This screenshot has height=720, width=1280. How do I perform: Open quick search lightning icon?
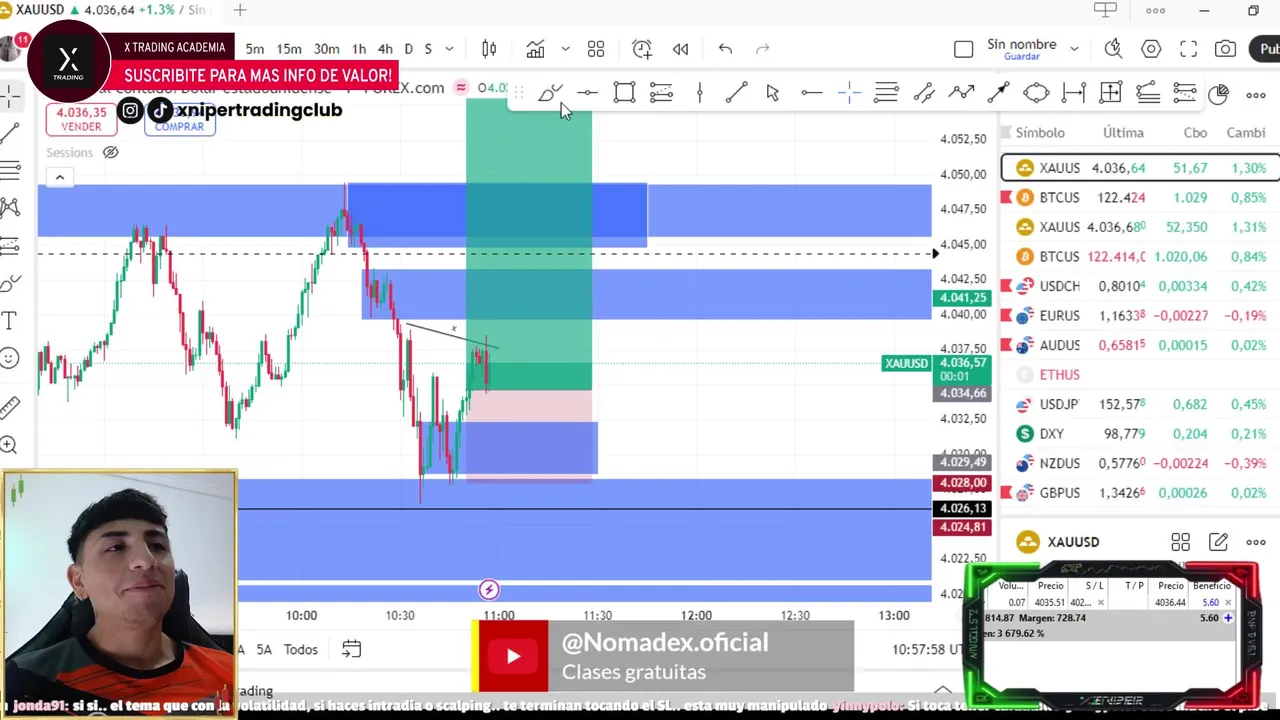coord(1113,49)
